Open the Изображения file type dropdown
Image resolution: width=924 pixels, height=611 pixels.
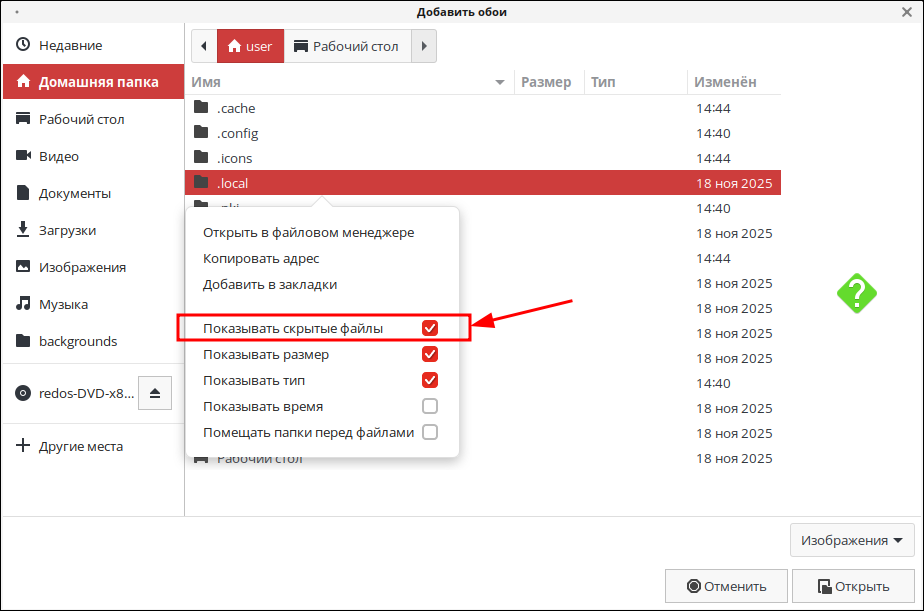click(x=857, y=540)
